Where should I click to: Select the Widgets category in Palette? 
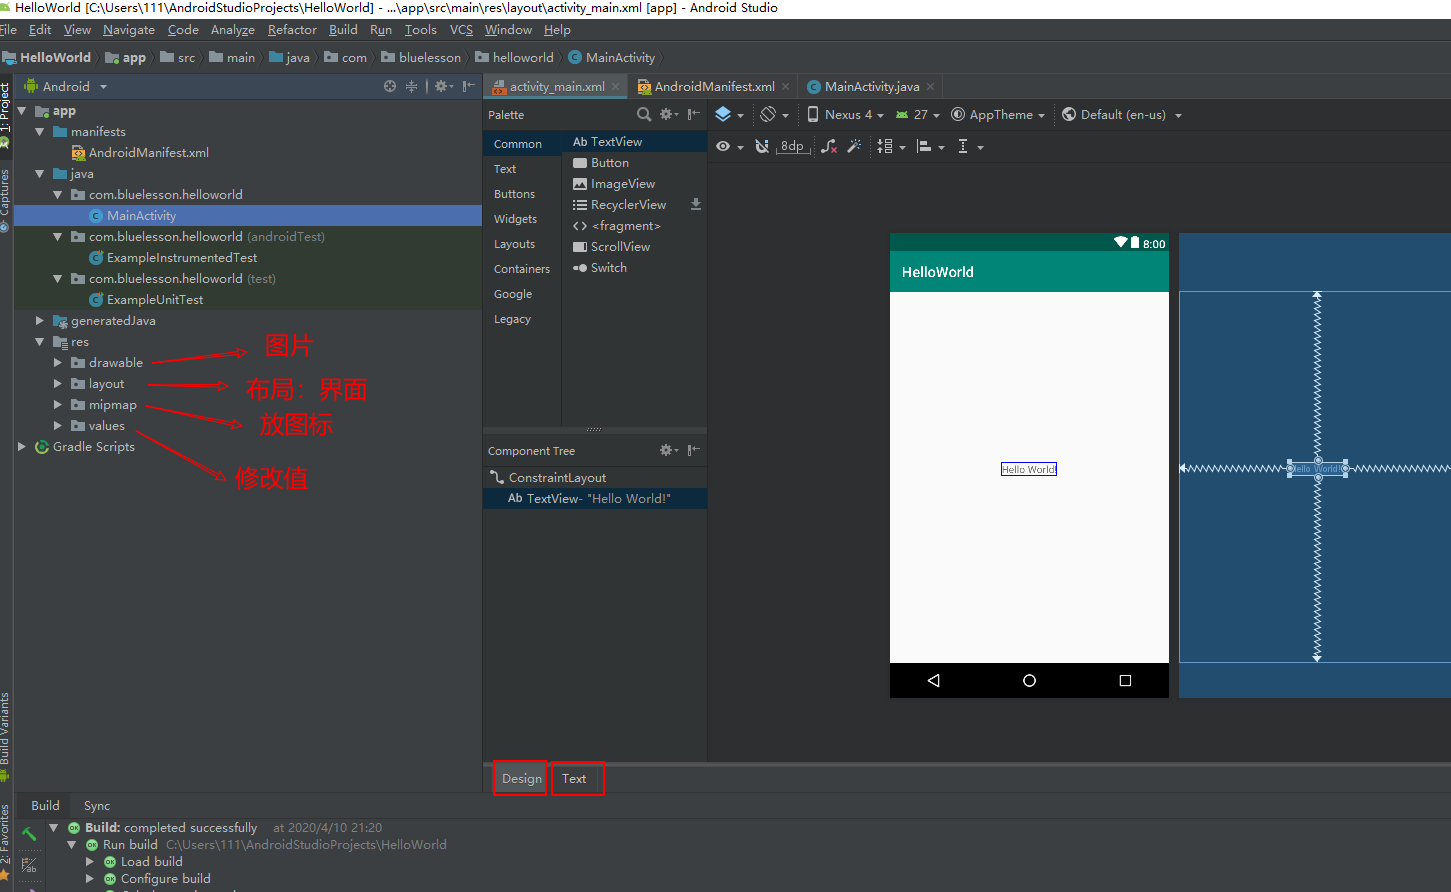point(515,219)
